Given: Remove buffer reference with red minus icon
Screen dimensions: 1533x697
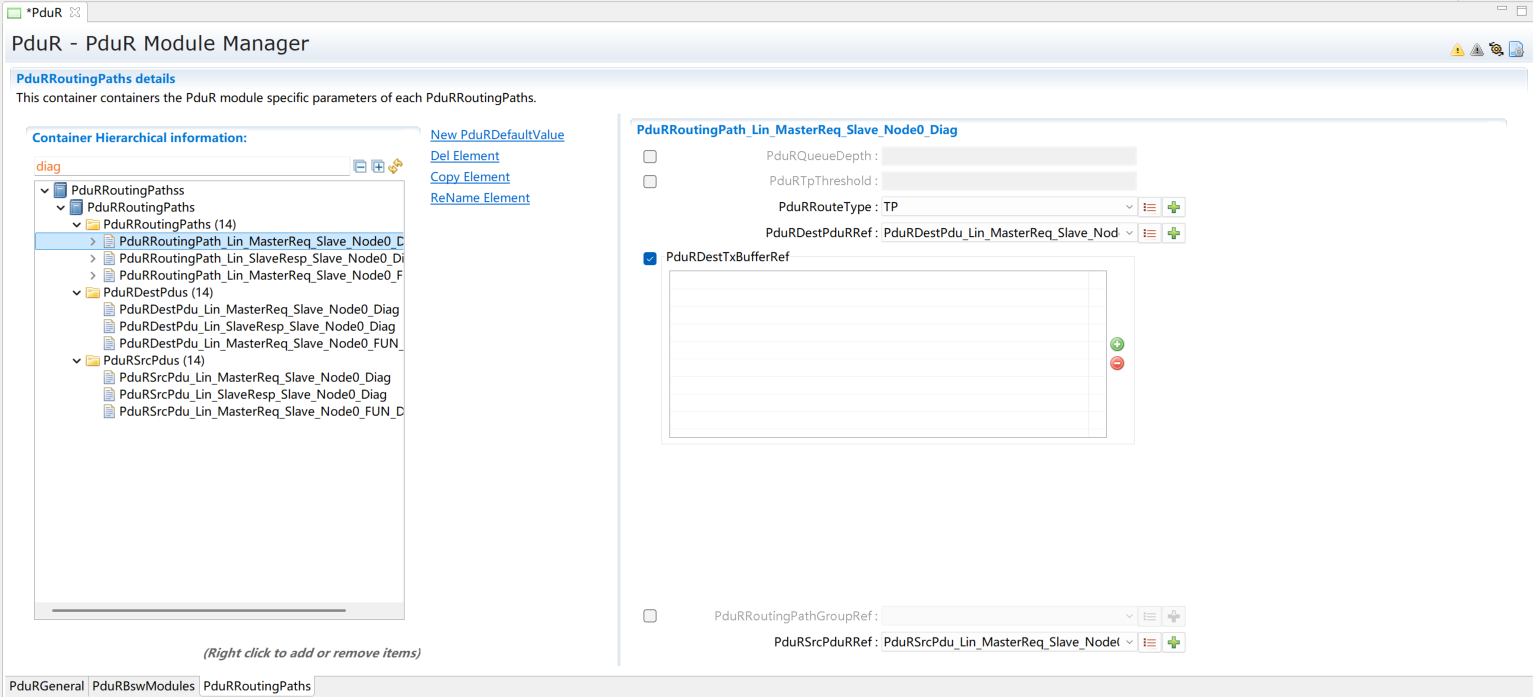Looking at the screenshot, I should [1117, 363].
